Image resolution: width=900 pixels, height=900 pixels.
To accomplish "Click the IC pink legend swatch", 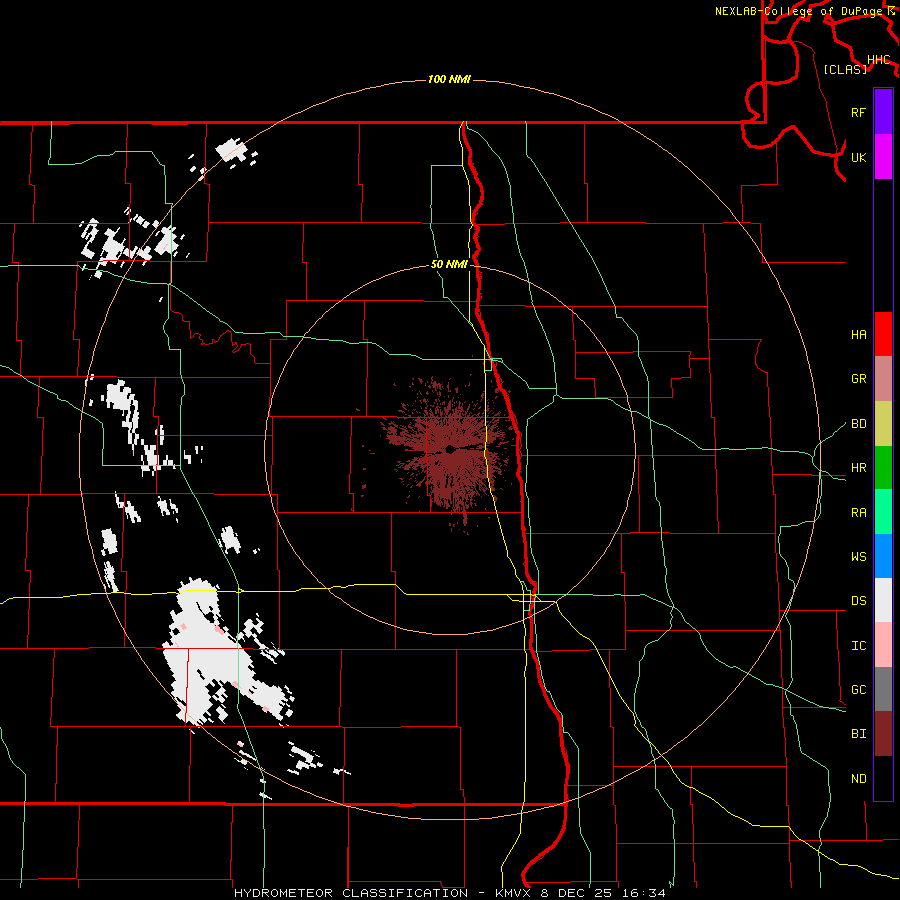I will point(883,645).
